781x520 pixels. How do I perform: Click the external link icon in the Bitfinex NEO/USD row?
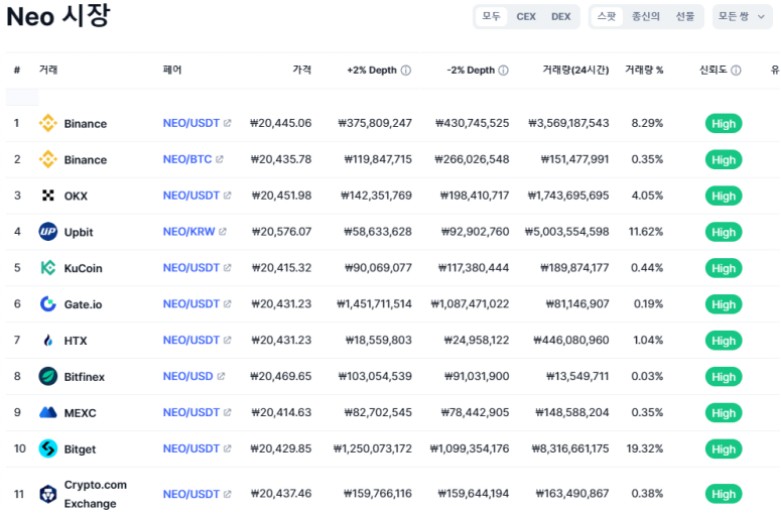(221, 376)
